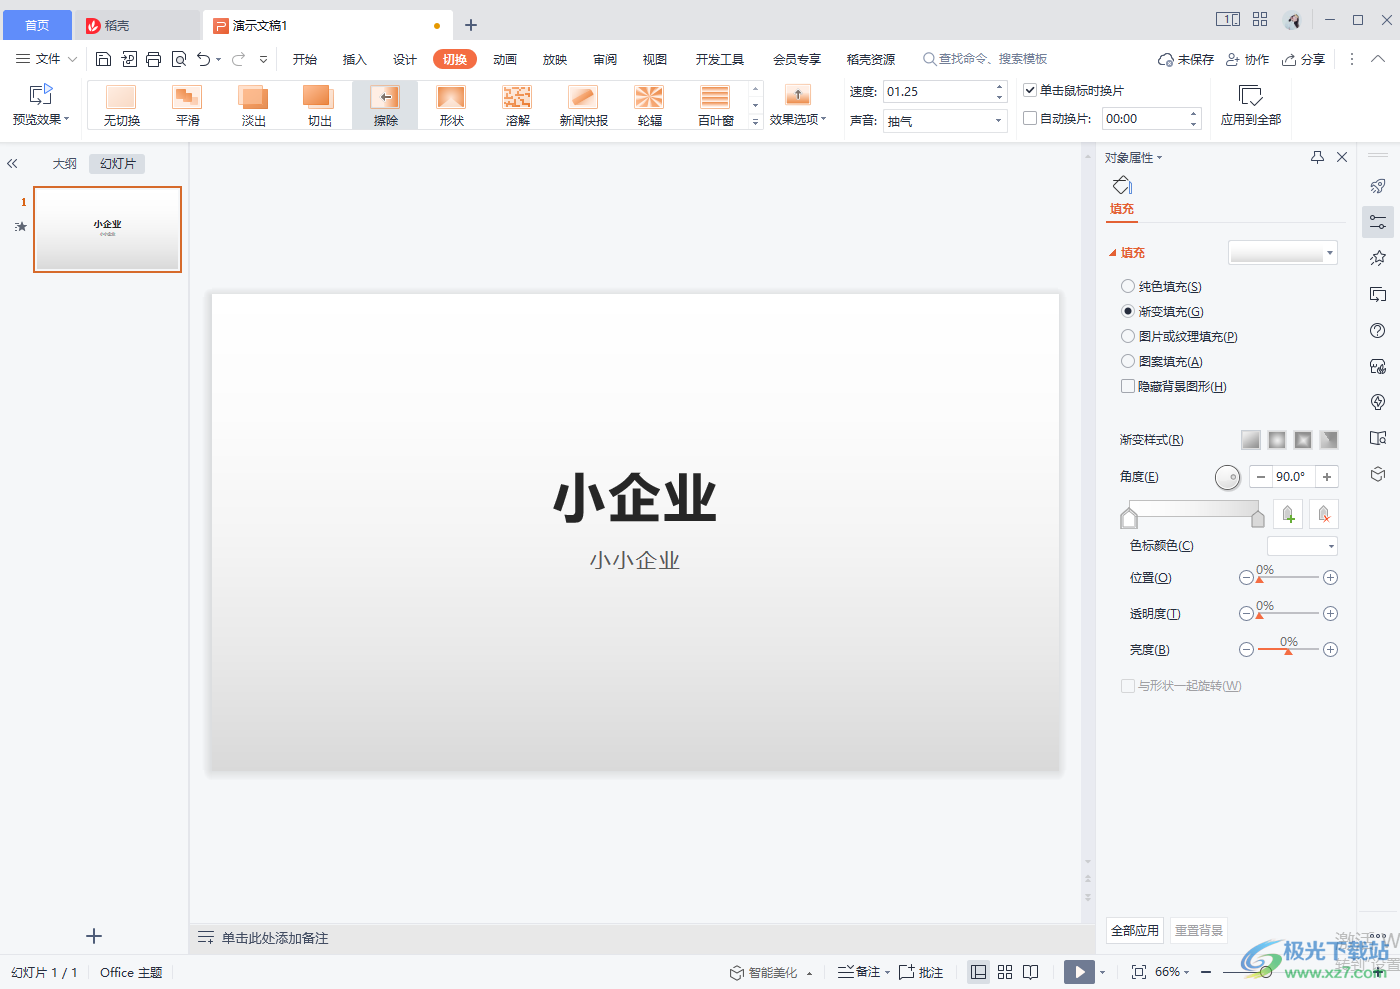Pick the 形状 shape transition
Viewport: 1400px width, 989px height.
[451, 105]
